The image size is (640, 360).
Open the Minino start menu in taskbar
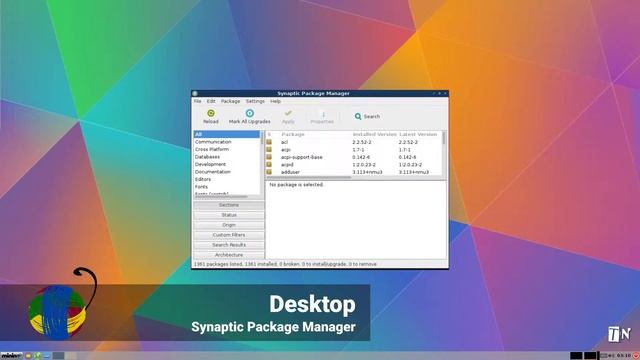pyautogui.click(x=11, y=356)
